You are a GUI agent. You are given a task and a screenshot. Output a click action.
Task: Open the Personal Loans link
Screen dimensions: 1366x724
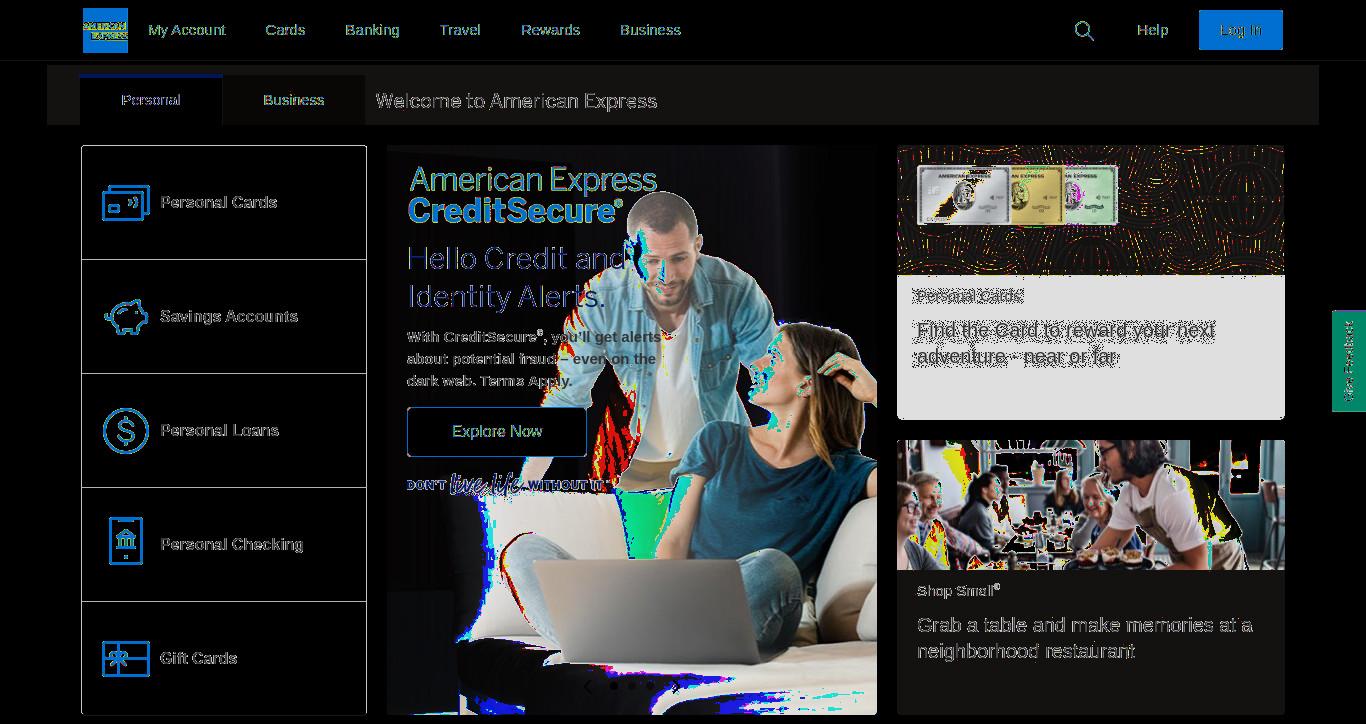point(220,430)
